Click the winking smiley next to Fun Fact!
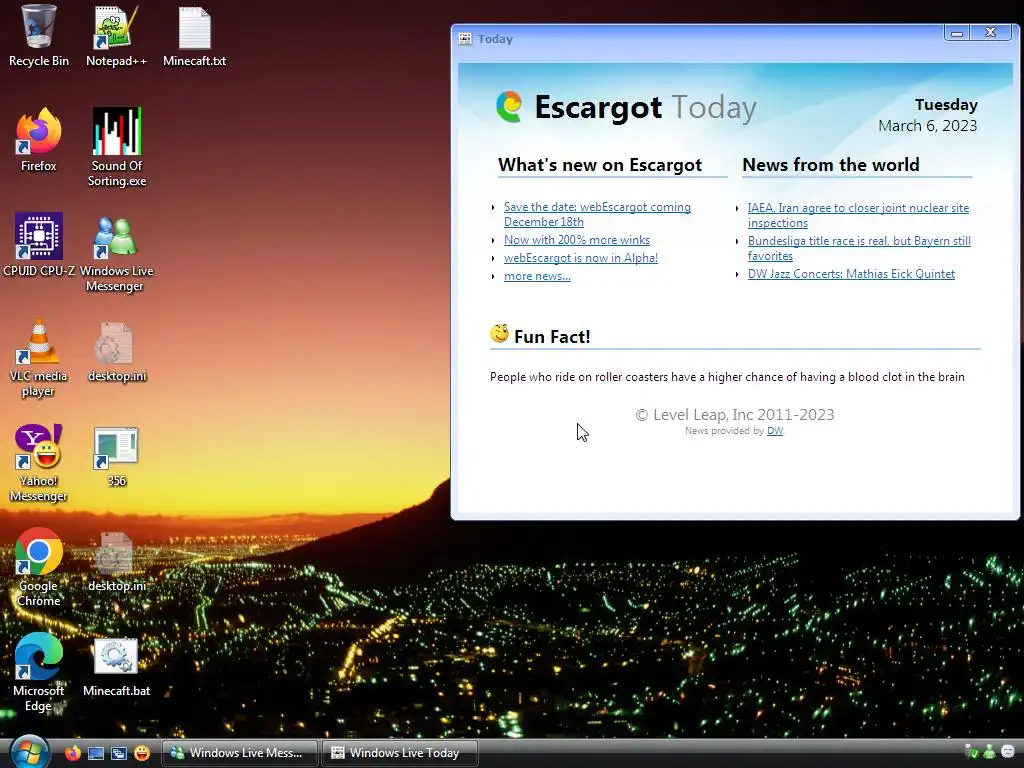The width and height of the screenshot is (1024, 768). click(x=500, y=334)
